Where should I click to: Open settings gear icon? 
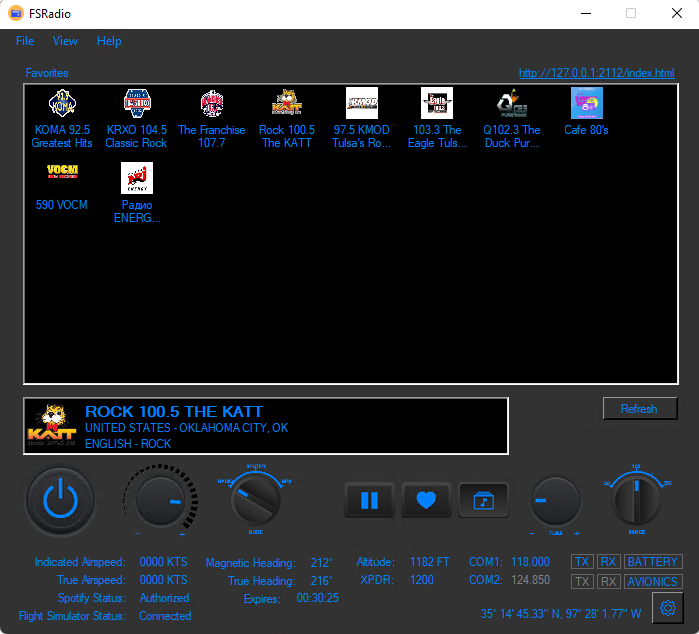(666, 608)
